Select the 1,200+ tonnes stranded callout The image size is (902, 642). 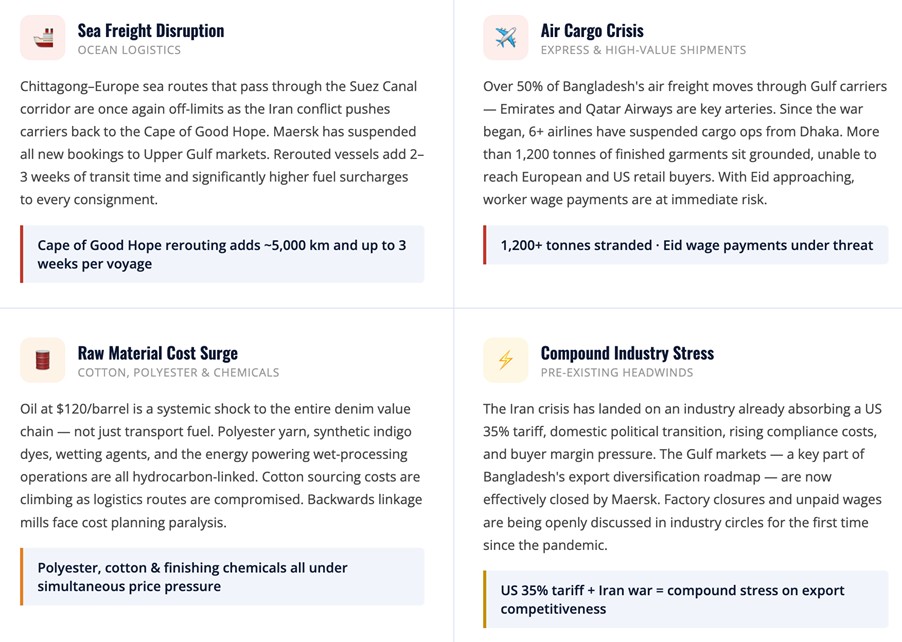686,245
